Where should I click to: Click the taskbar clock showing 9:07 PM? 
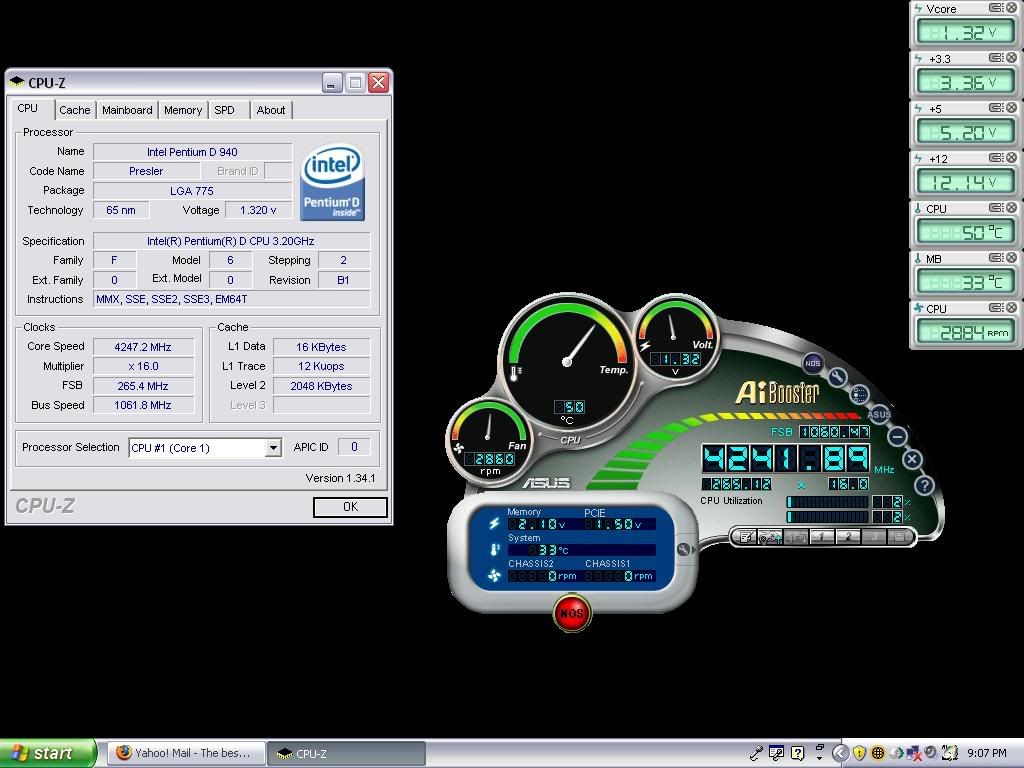(x=987, y=753)
